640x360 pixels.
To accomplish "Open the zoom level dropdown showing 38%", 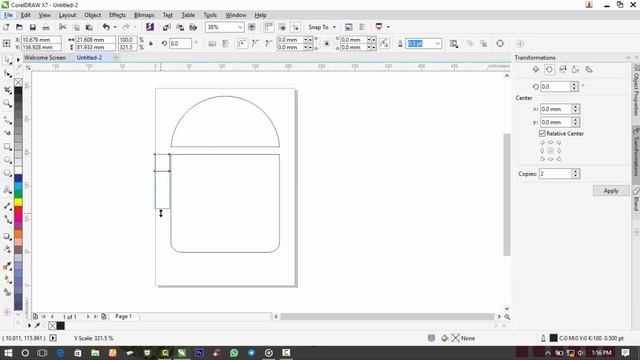I will [240, 27].
